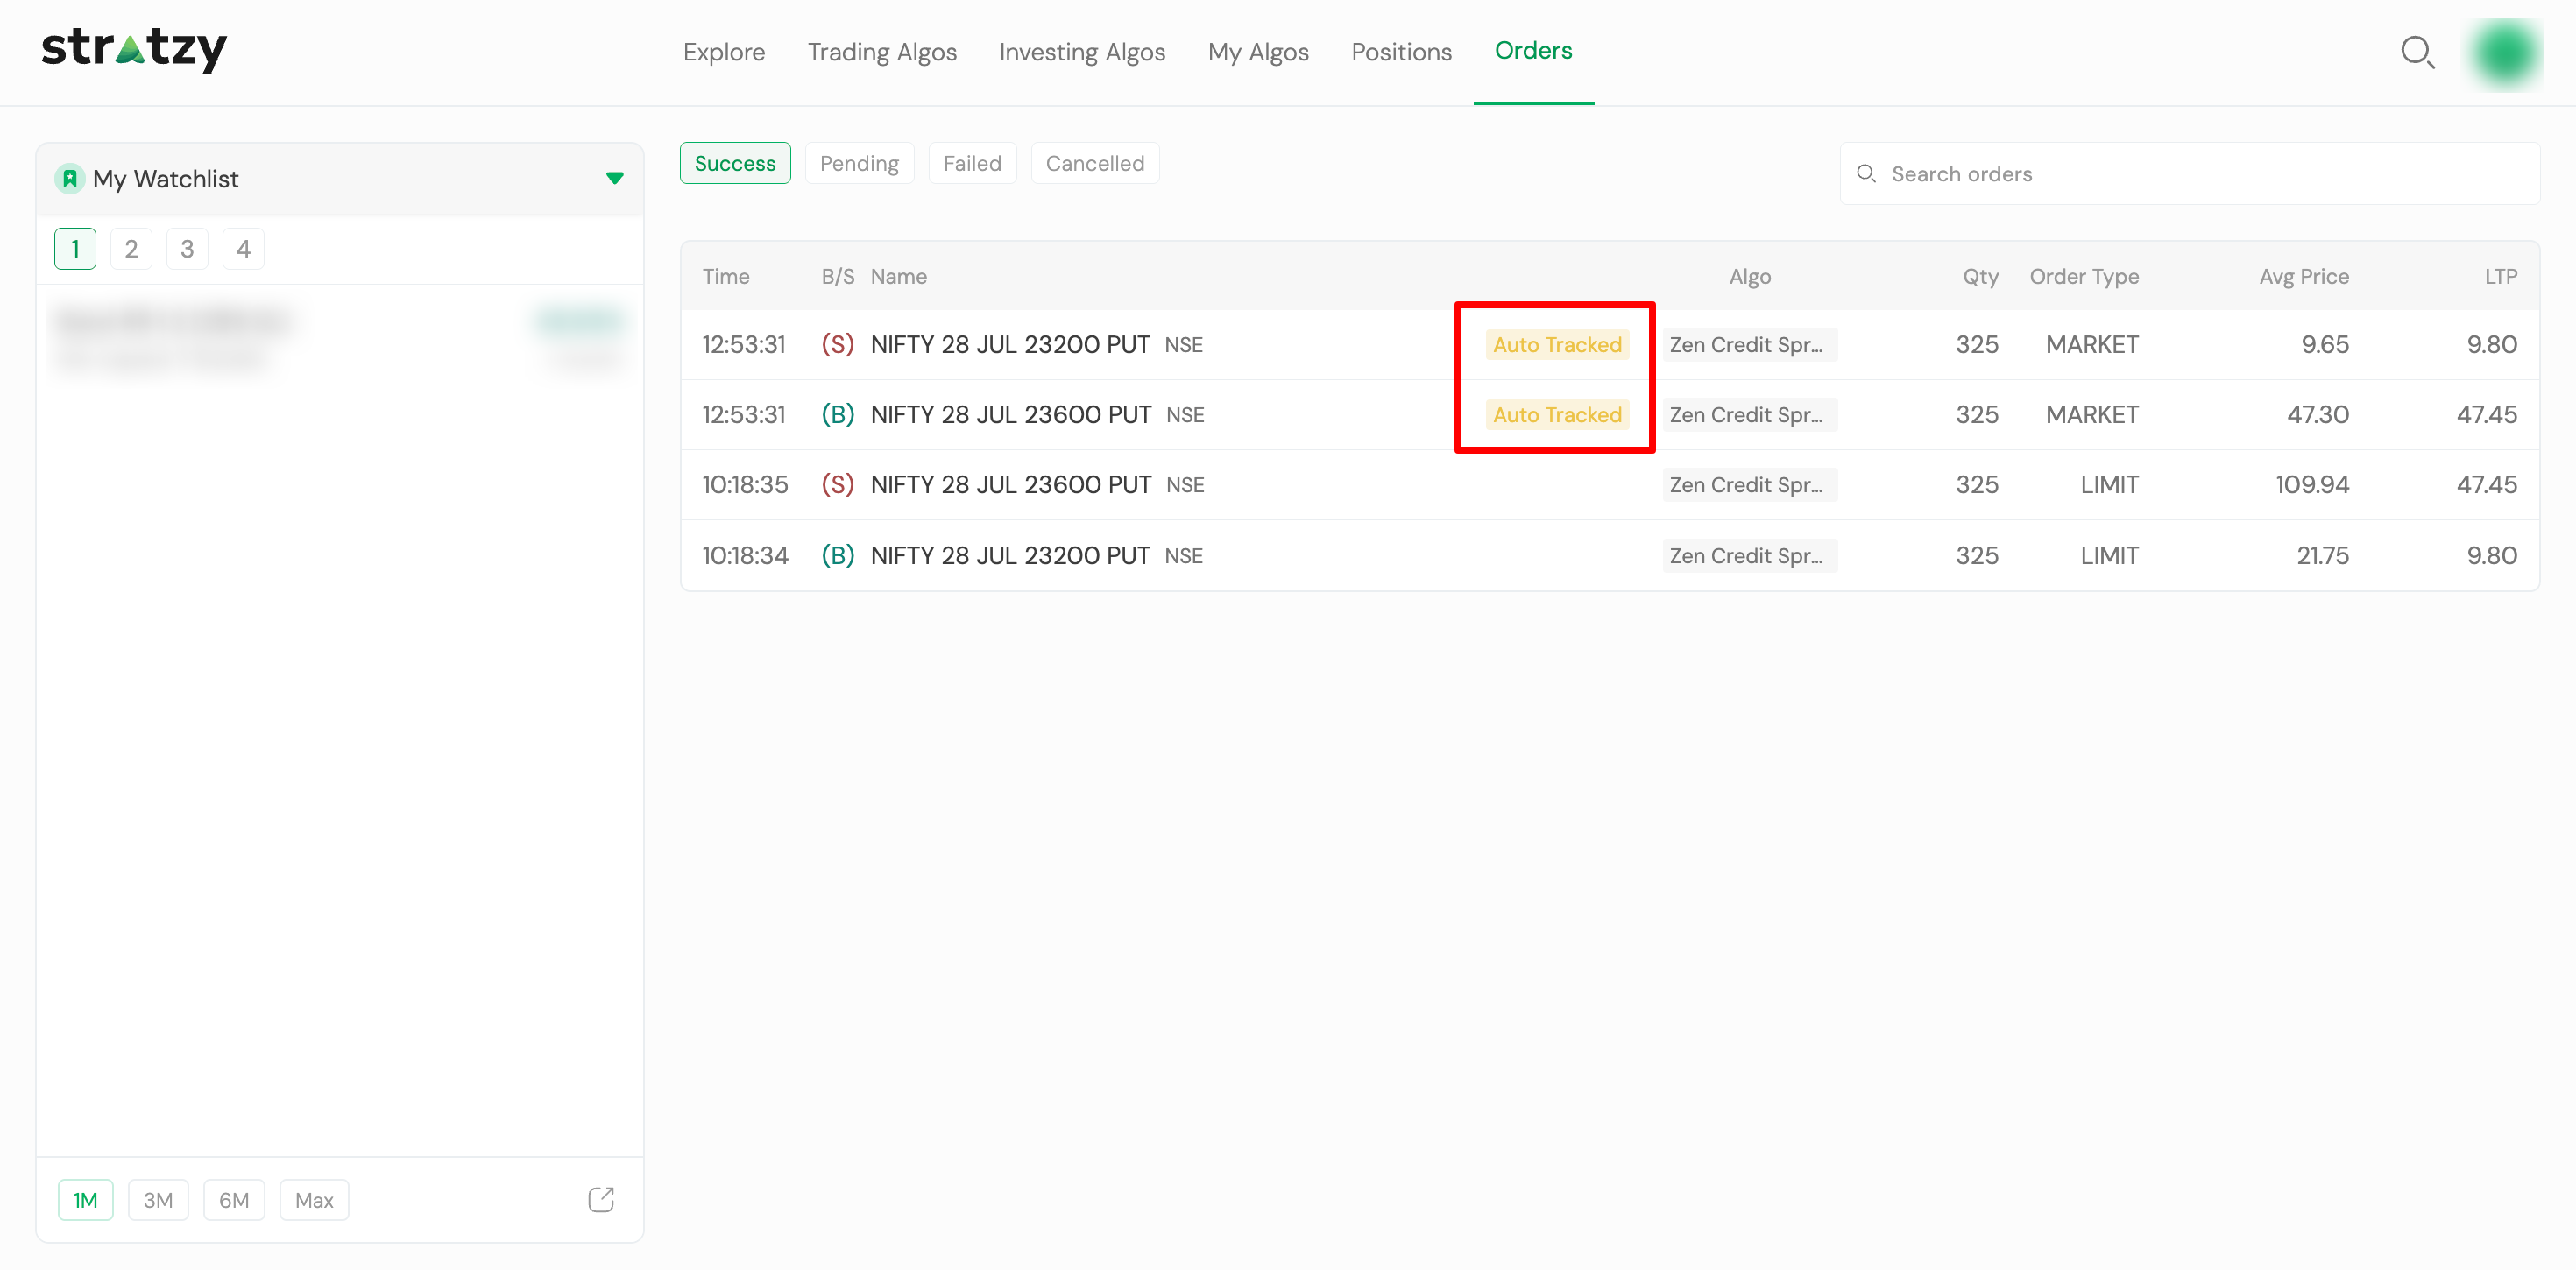Click the magnifier icon in Search orders field
The width and height of the screenshot is (2576, 1270).
coord(1865,174)
